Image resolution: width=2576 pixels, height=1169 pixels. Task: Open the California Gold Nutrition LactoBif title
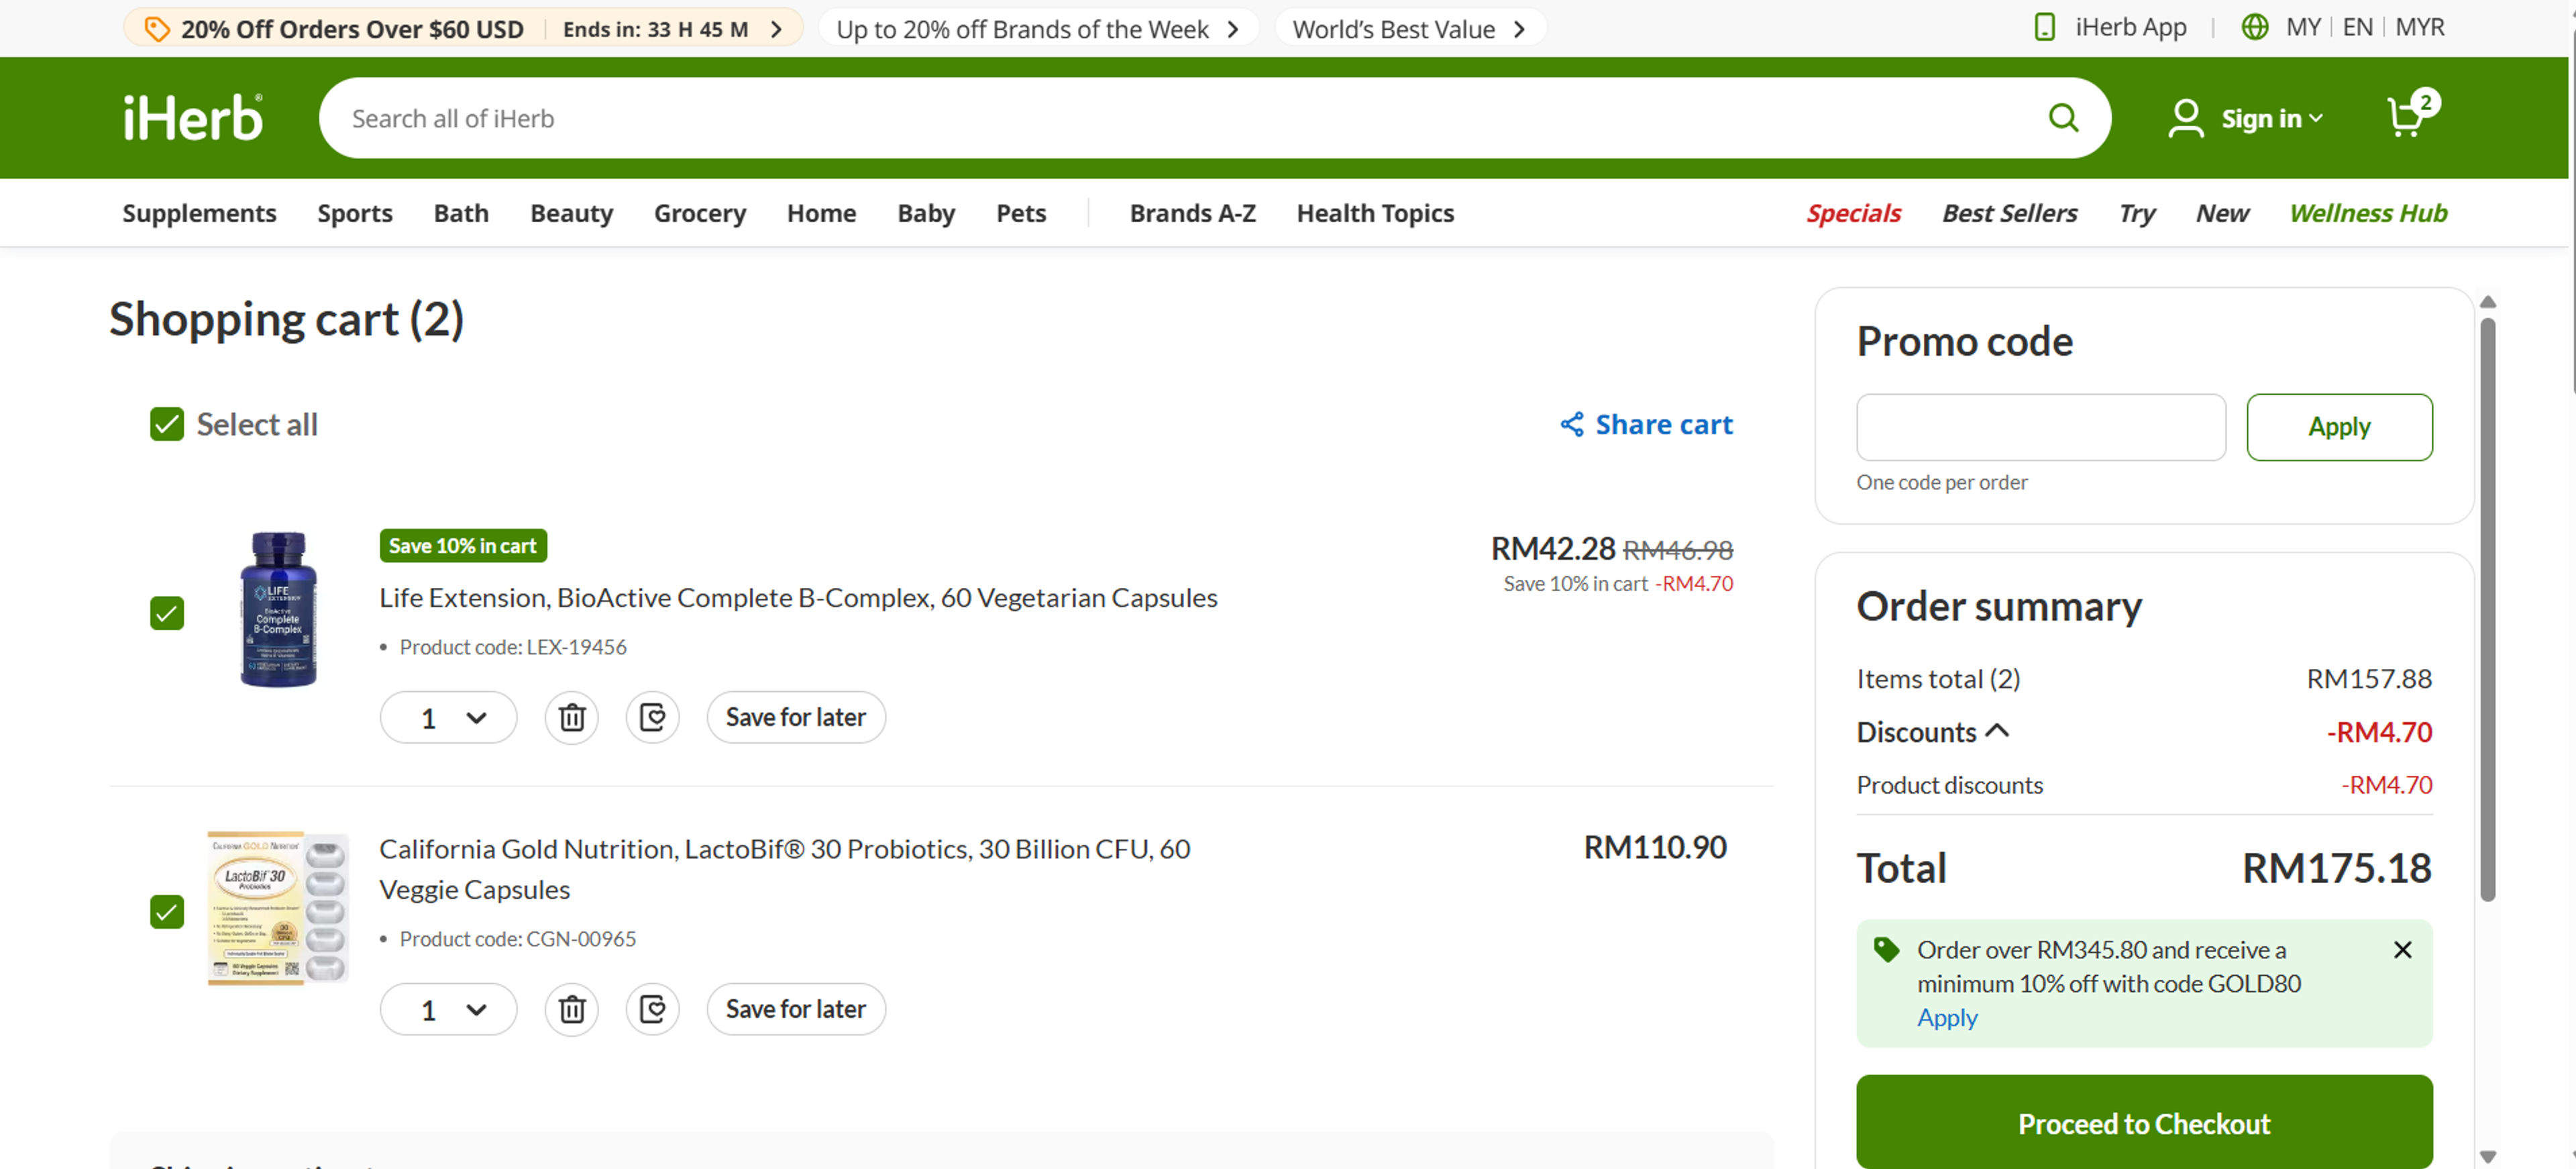784,869
